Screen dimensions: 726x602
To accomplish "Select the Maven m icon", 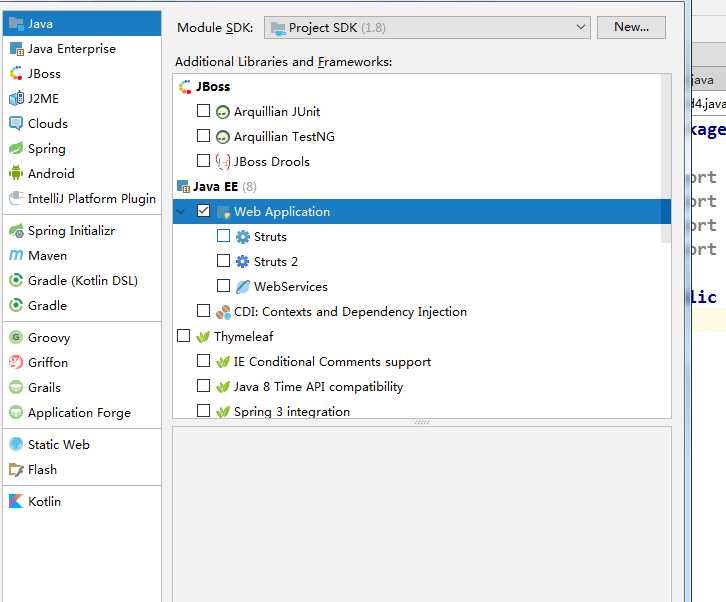I will point(16,256).
